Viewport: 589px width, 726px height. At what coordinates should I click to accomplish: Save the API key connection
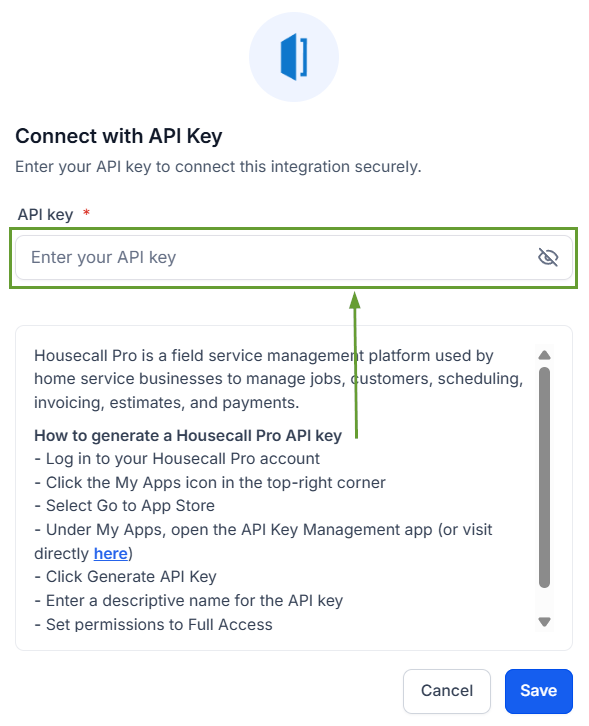539,691
